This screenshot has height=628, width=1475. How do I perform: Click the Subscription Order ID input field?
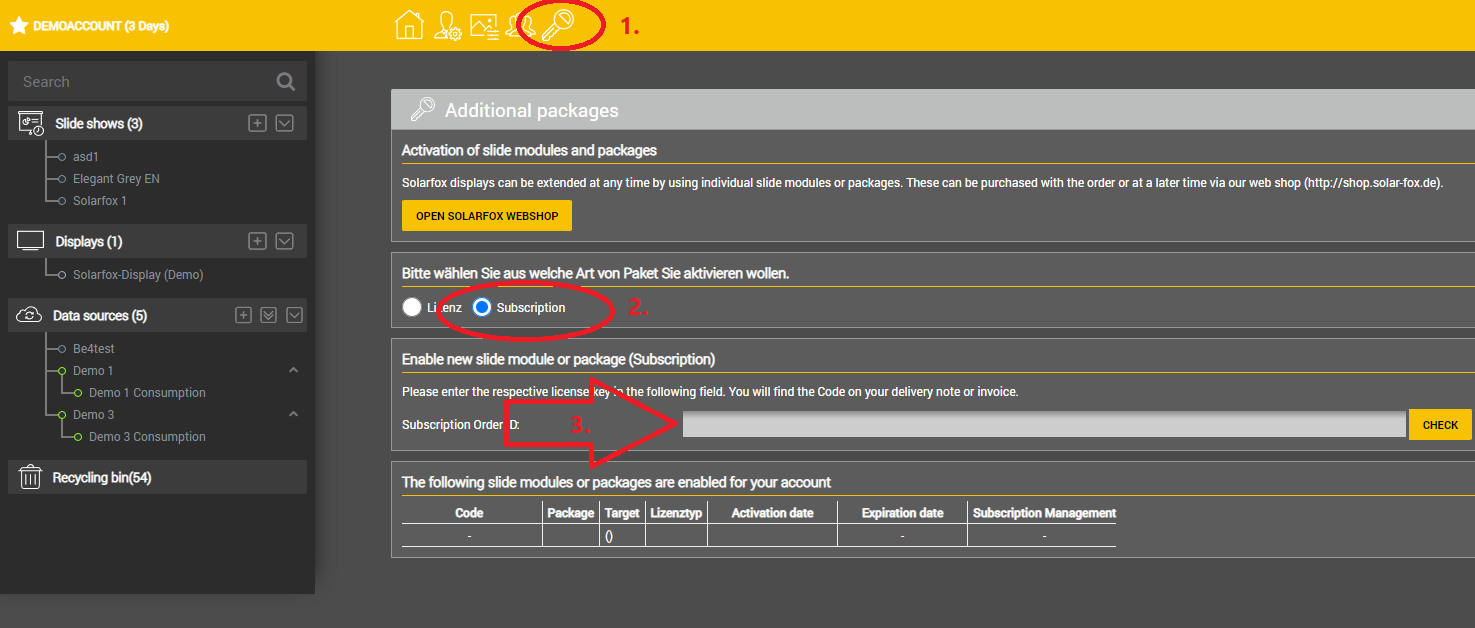pyautogui.click(x=1044, y=425)
